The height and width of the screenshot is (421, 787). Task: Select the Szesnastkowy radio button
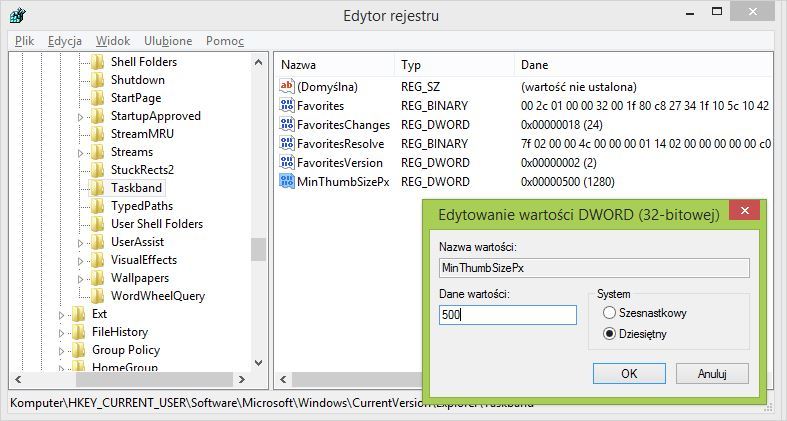[x=609, y=313]
